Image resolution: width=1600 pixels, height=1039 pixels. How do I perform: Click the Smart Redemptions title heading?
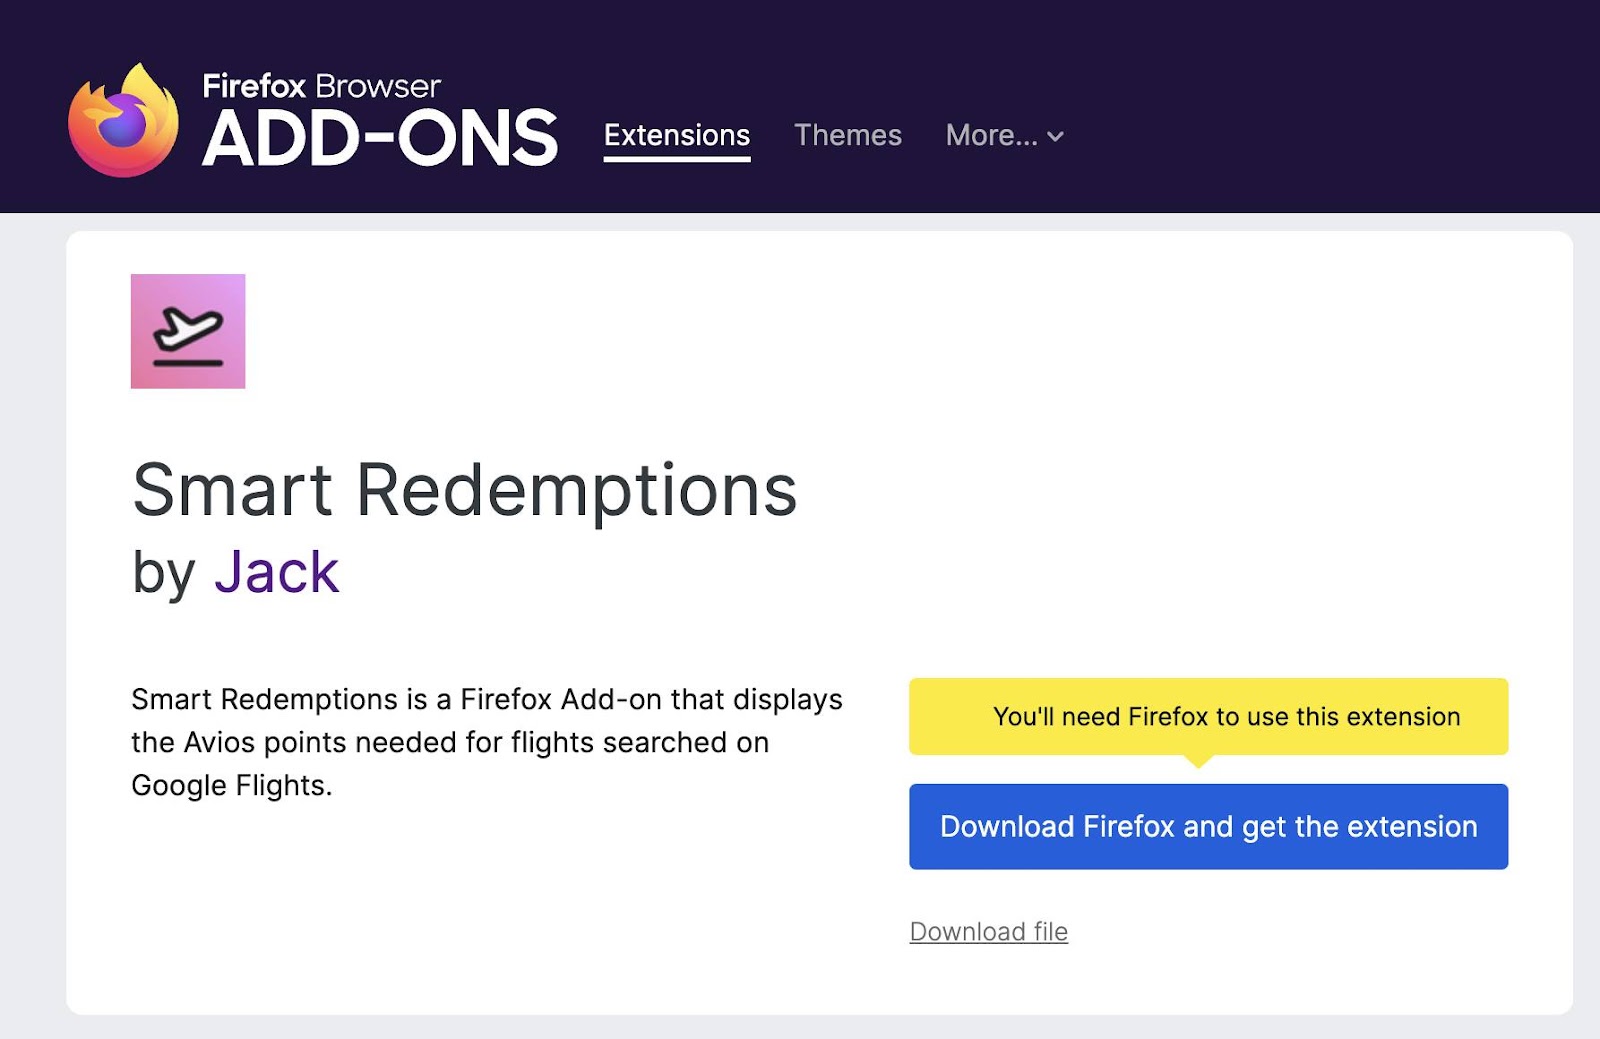pos(465,491)
